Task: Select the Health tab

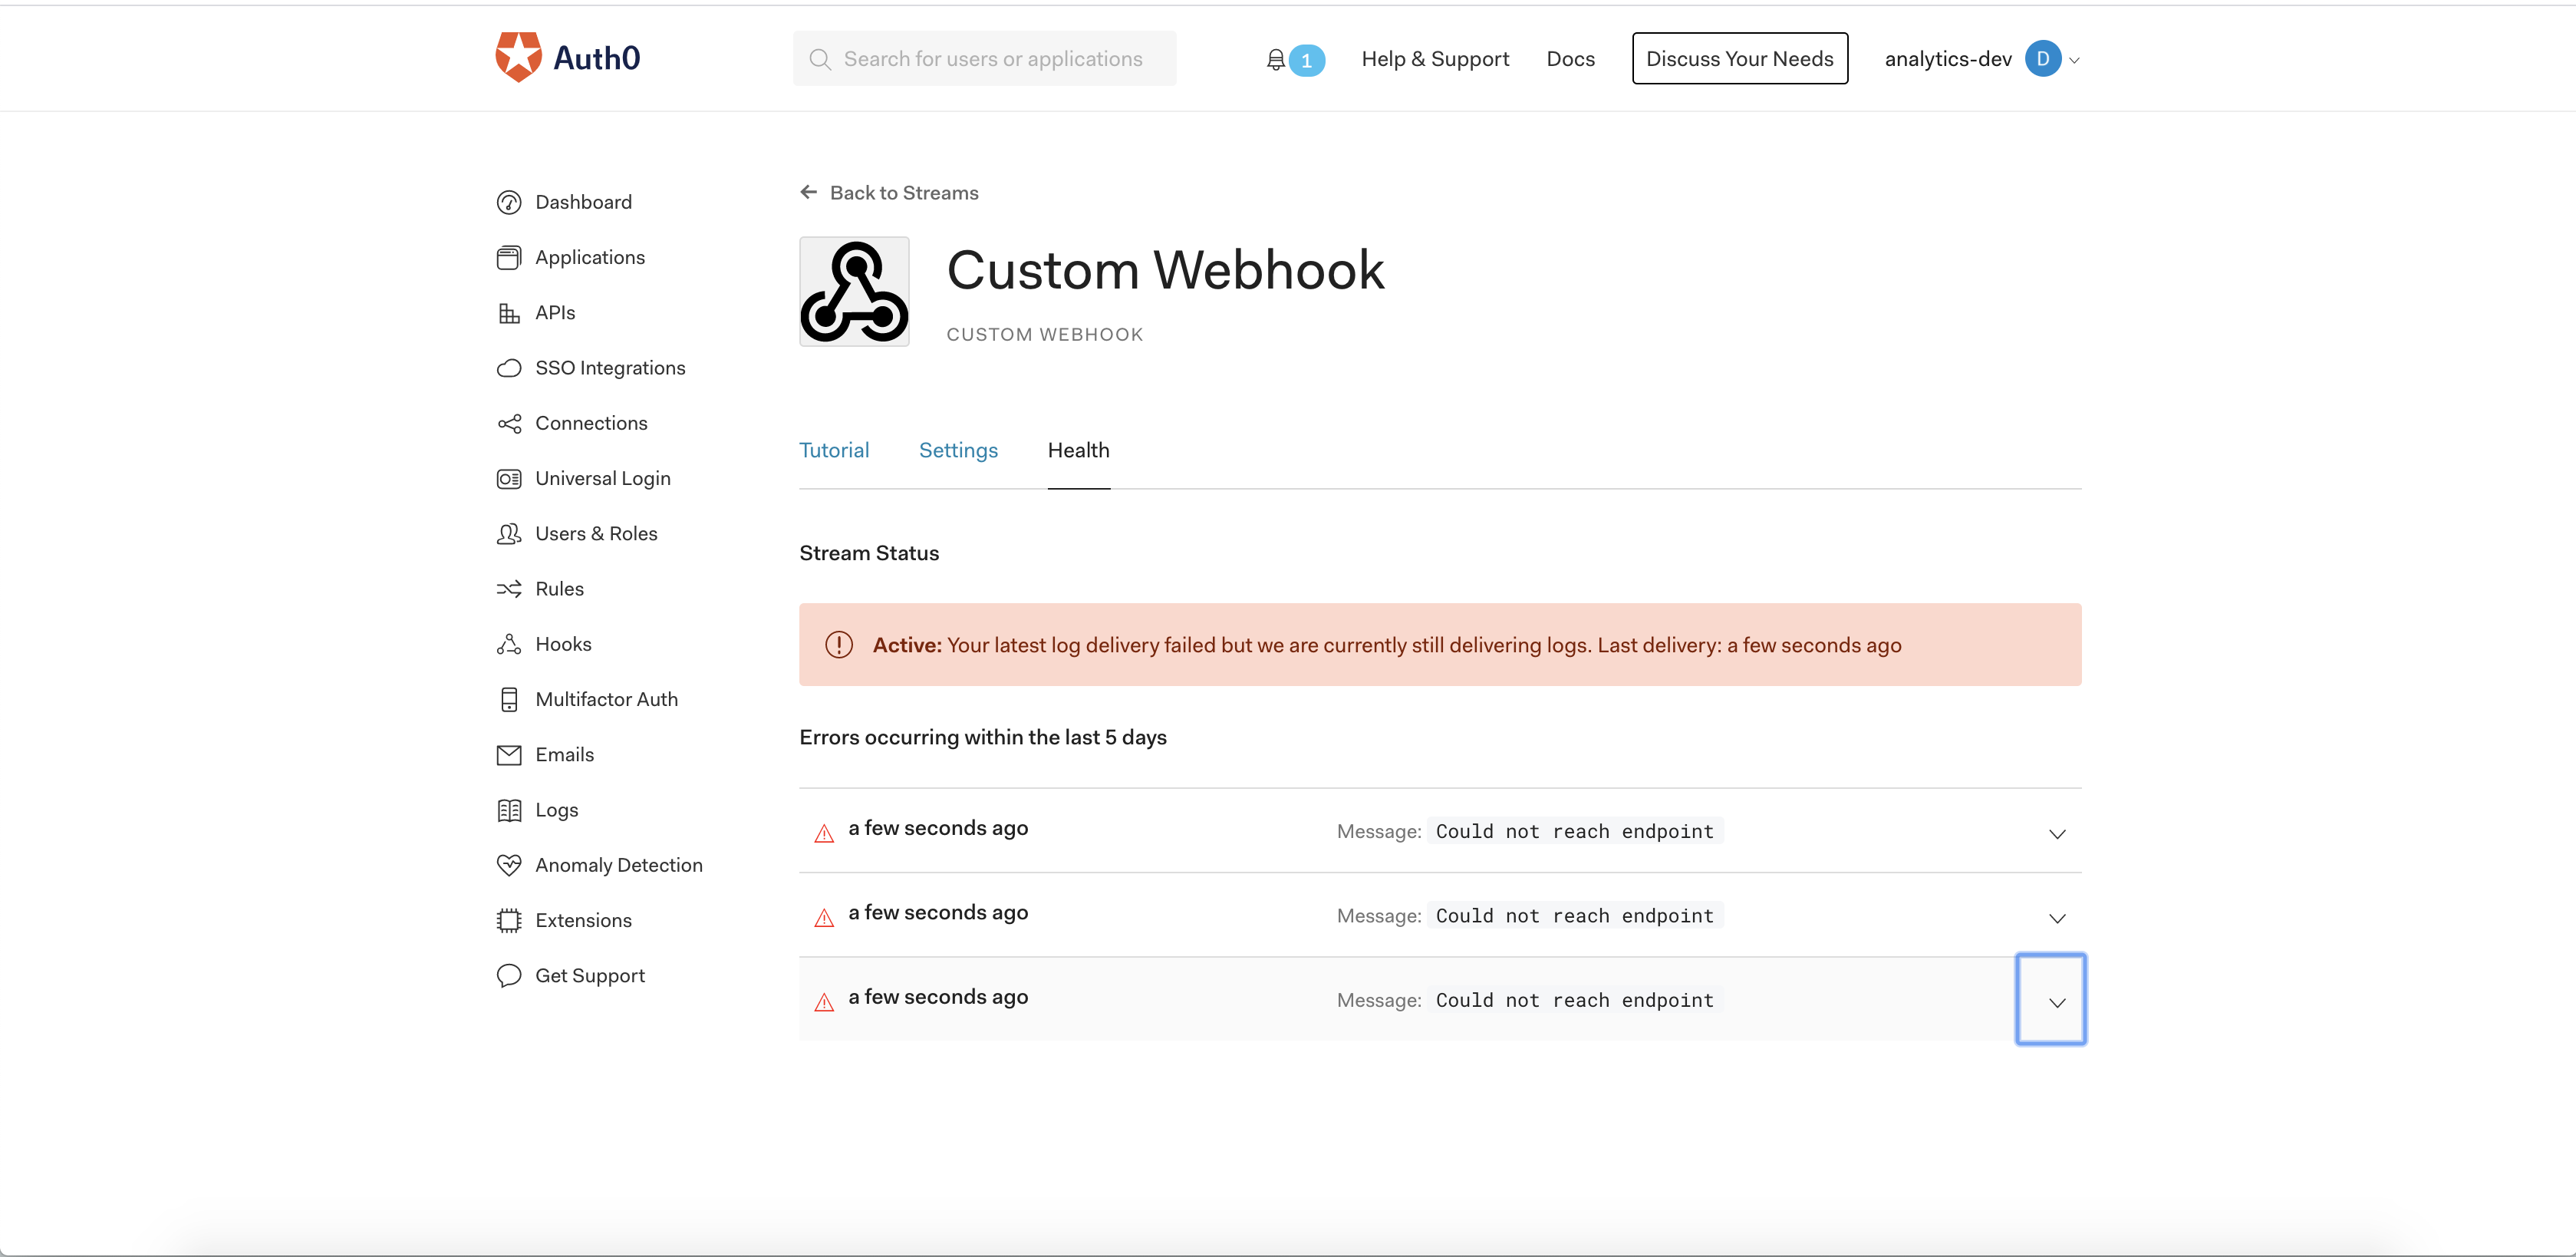Action: click(x=1078, y=451)
